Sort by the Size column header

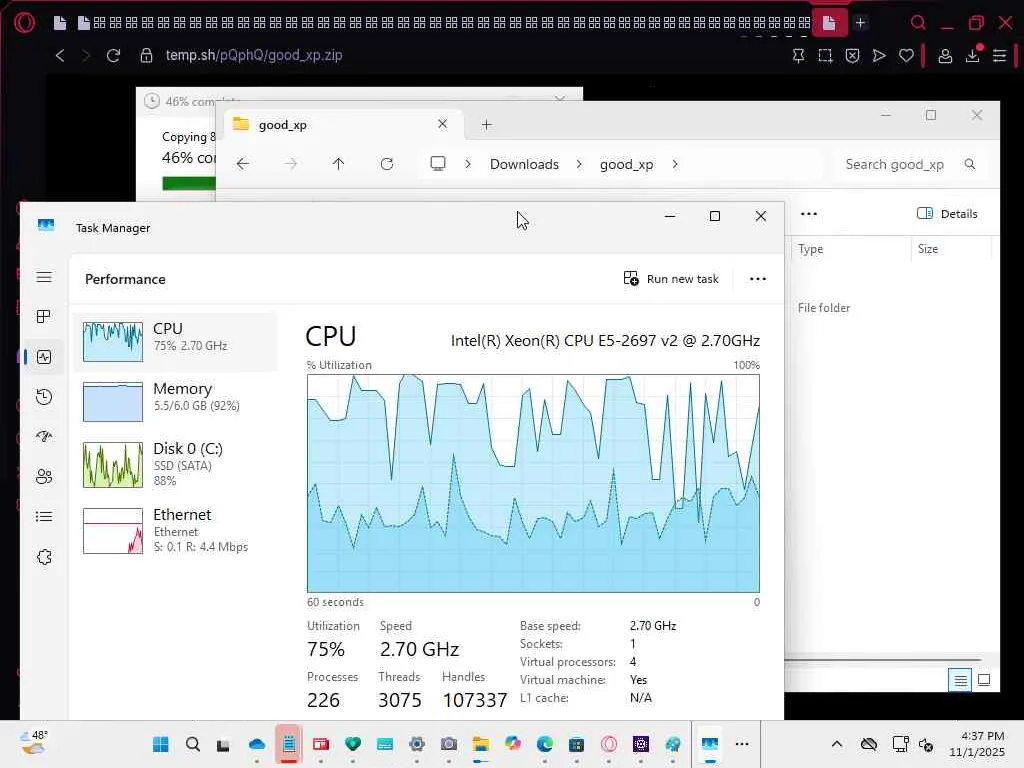(x=951, y=249)
